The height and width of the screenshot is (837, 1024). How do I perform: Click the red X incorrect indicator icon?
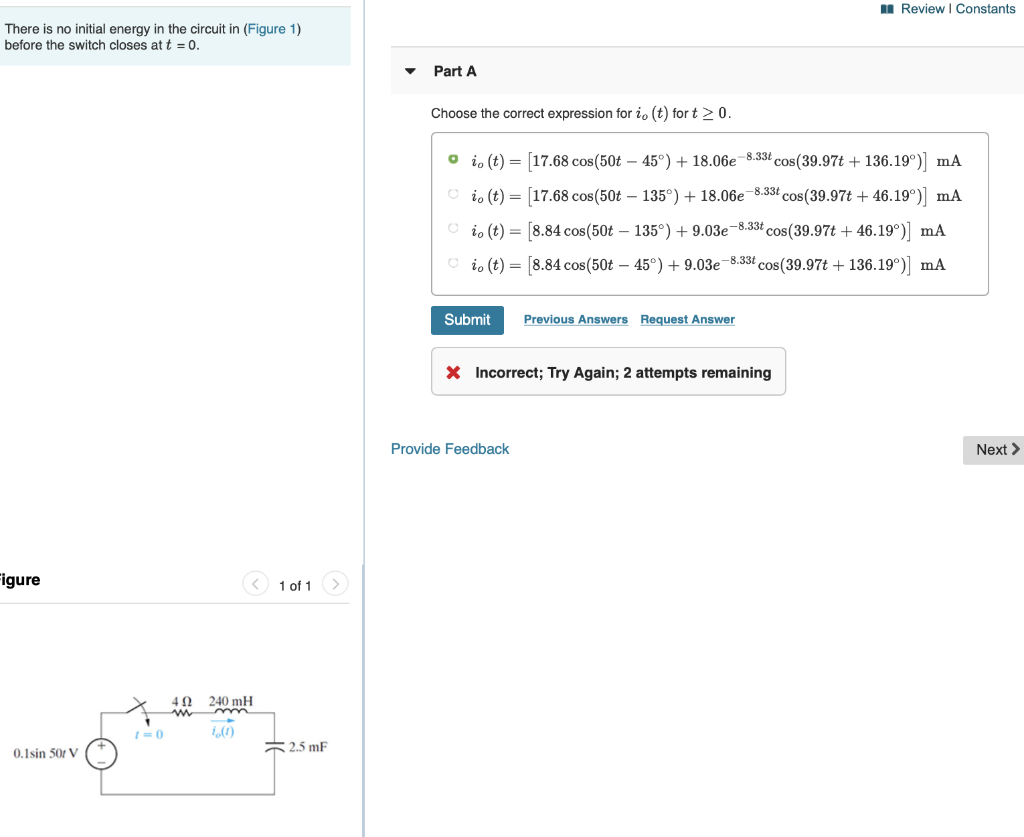[x=452, y=371]
